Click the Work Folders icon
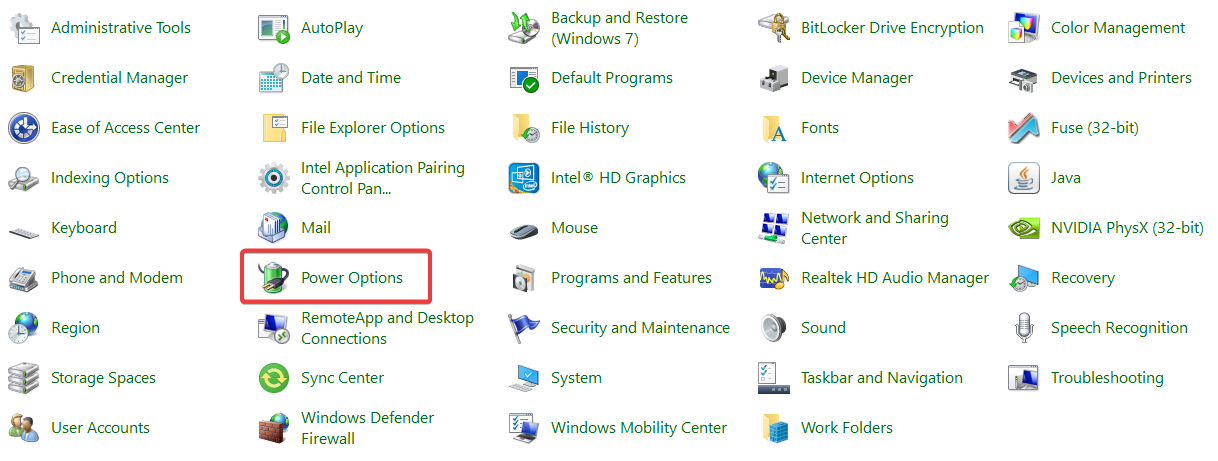 (774, 428)
